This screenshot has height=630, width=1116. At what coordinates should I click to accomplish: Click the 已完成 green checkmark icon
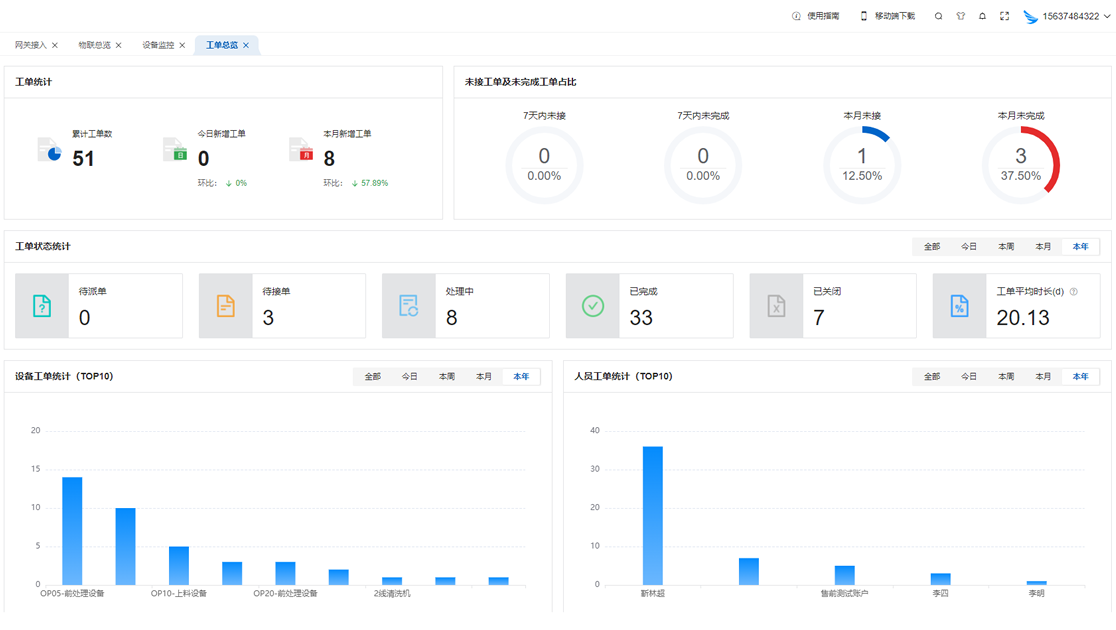(592, 306)
